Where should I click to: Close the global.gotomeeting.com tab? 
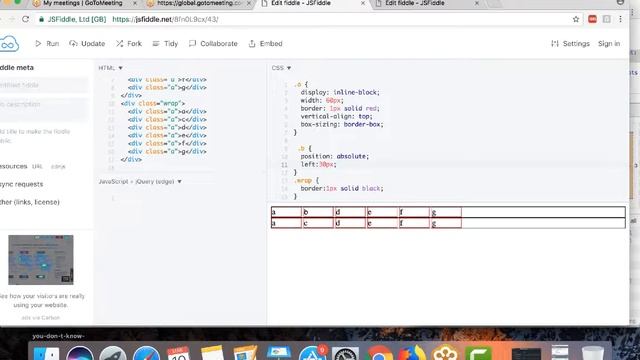click(249, 3)
